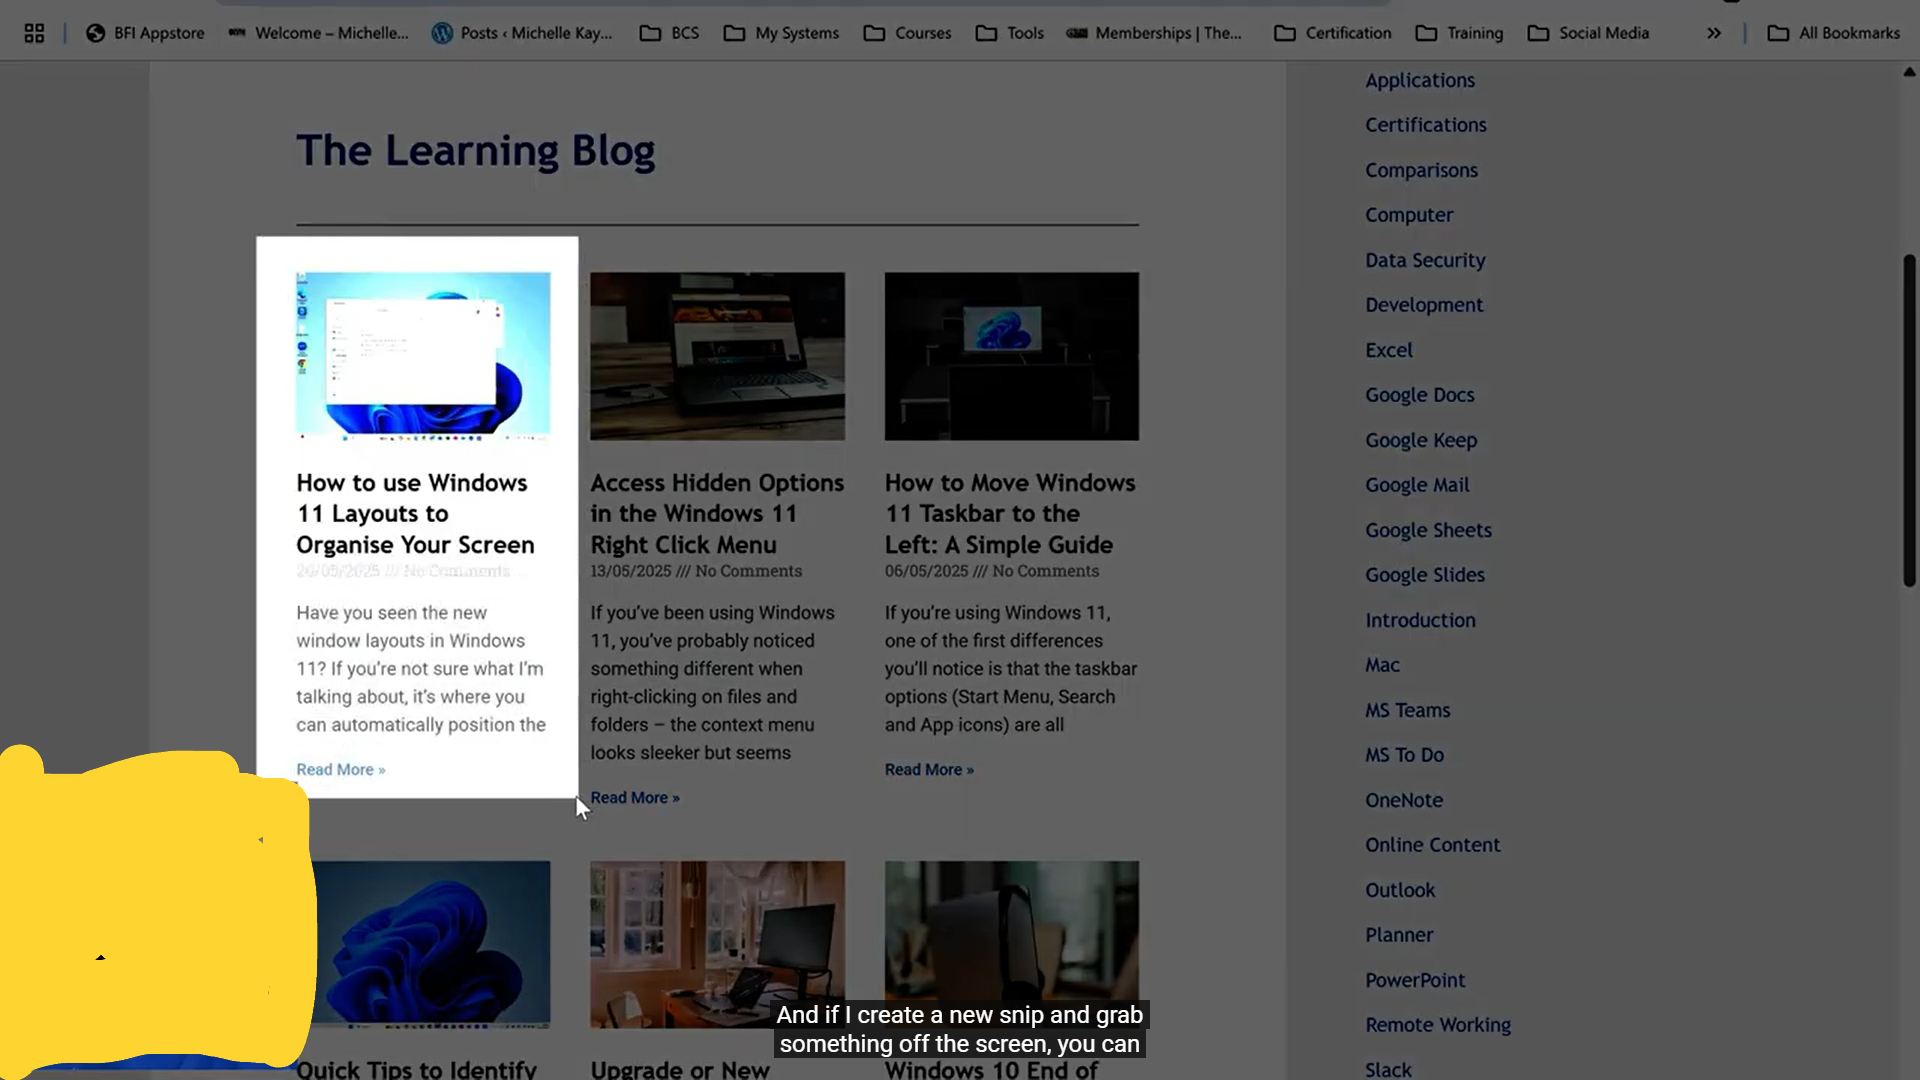
Task: Open the Posts ‹ Michelle Kay WordPress bookmark
Action: coord(522,33)
